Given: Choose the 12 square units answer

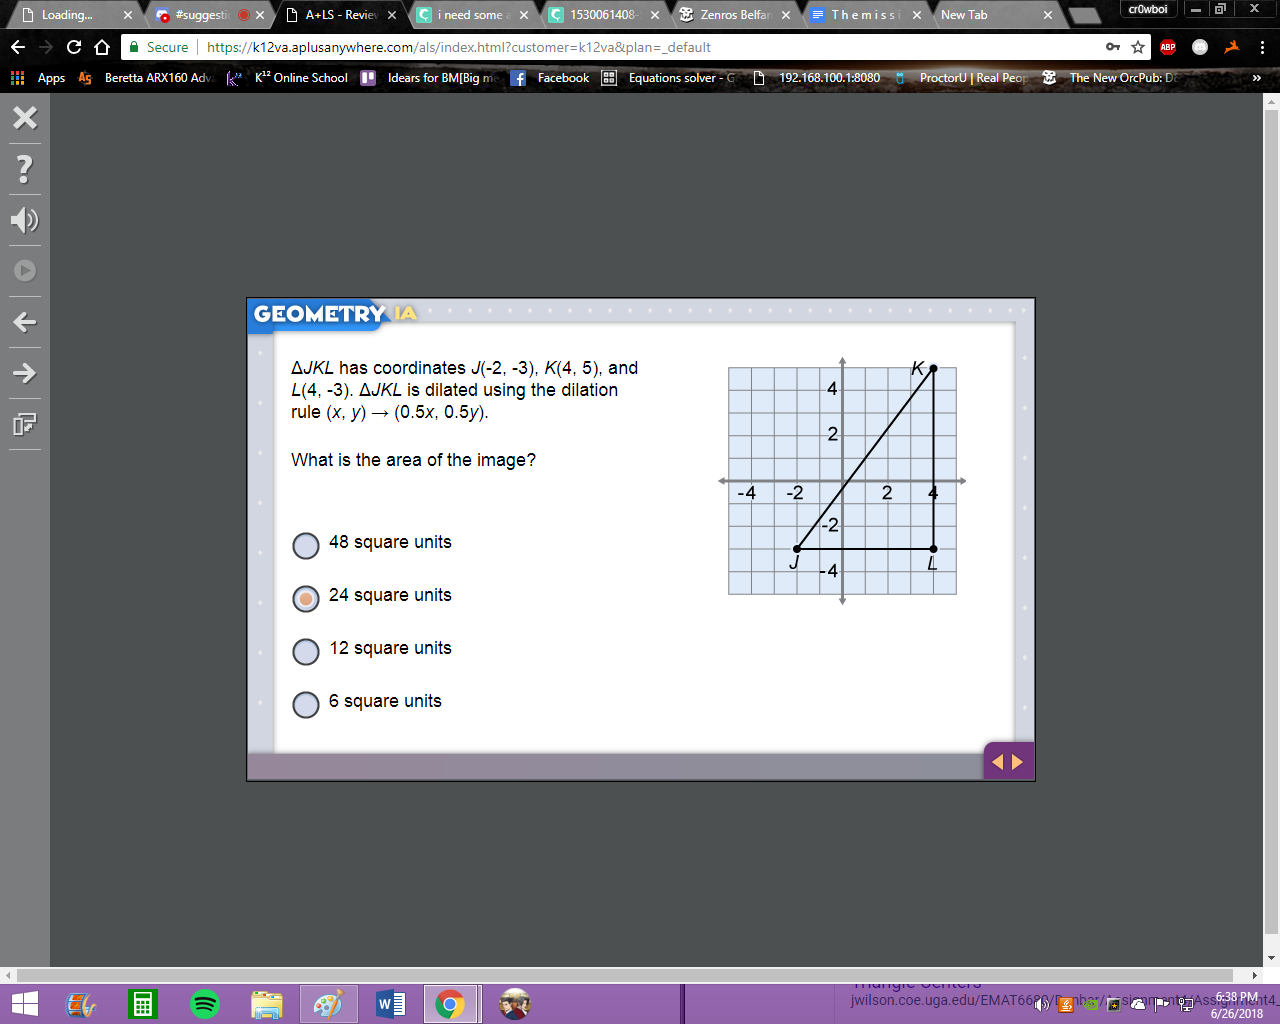Looking at the screenshot, I should point(306,651).
